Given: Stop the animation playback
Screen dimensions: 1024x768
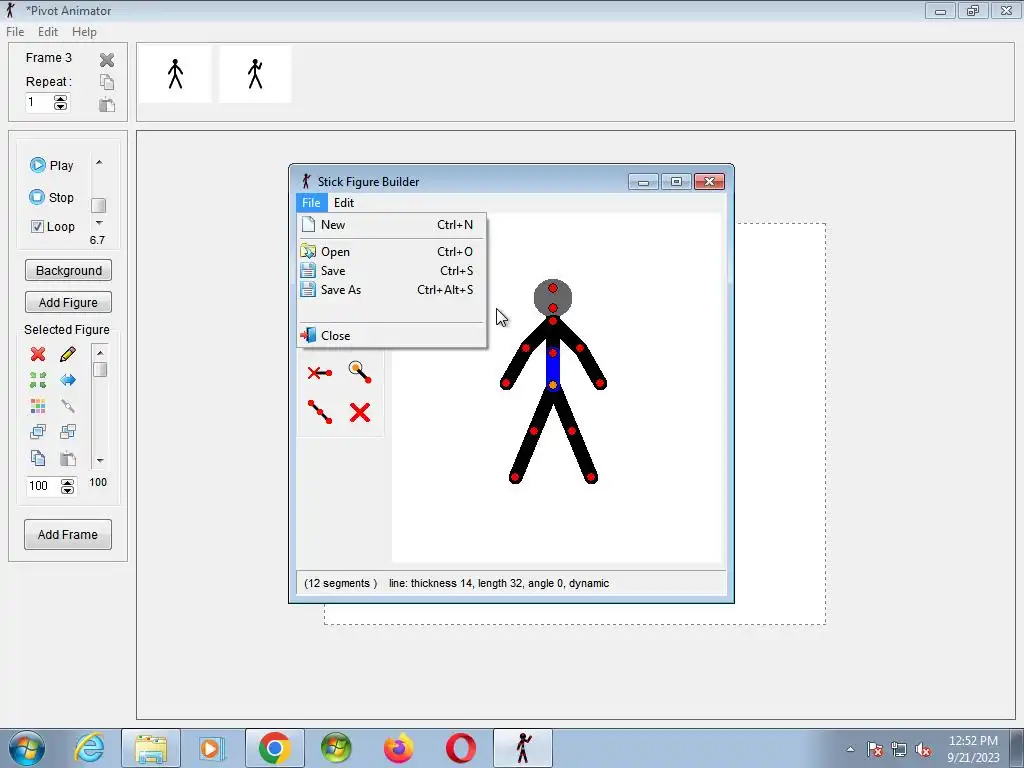Looking at the screenshot, I should [52, 197].
